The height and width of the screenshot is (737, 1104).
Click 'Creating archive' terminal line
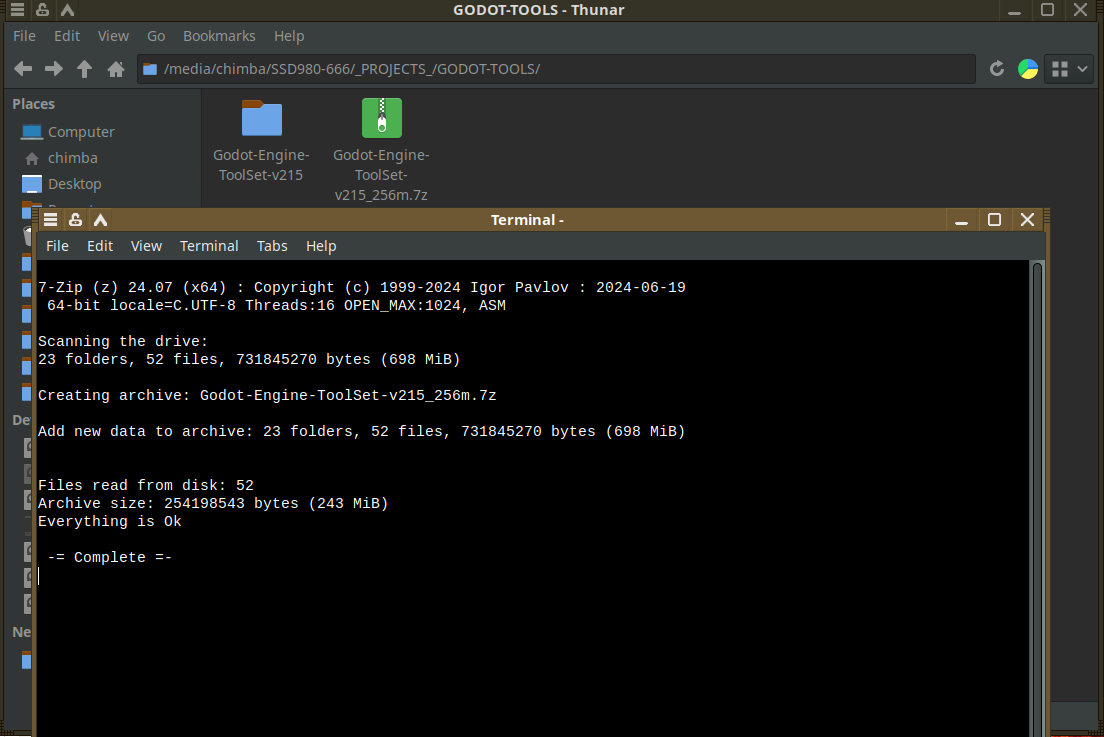[x=267, y=396]
